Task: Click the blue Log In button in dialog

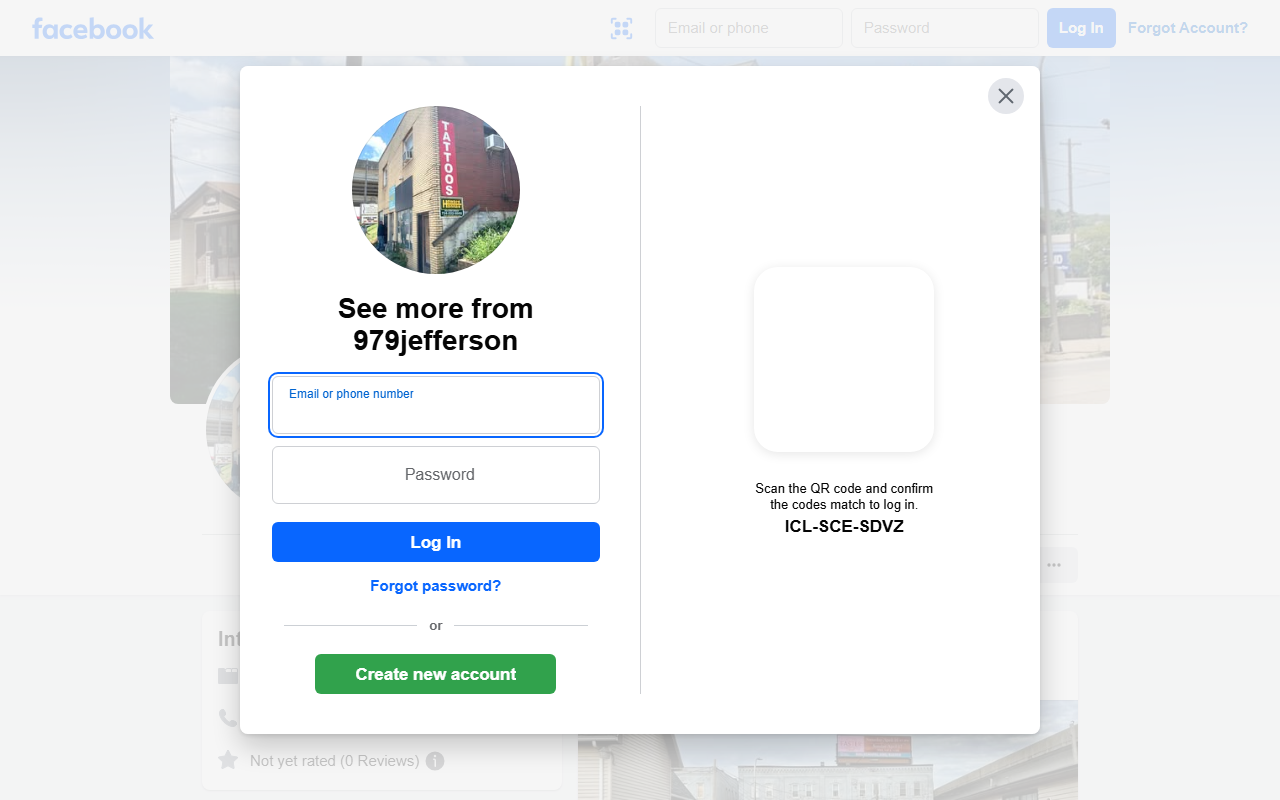Action: coord(436,542)
